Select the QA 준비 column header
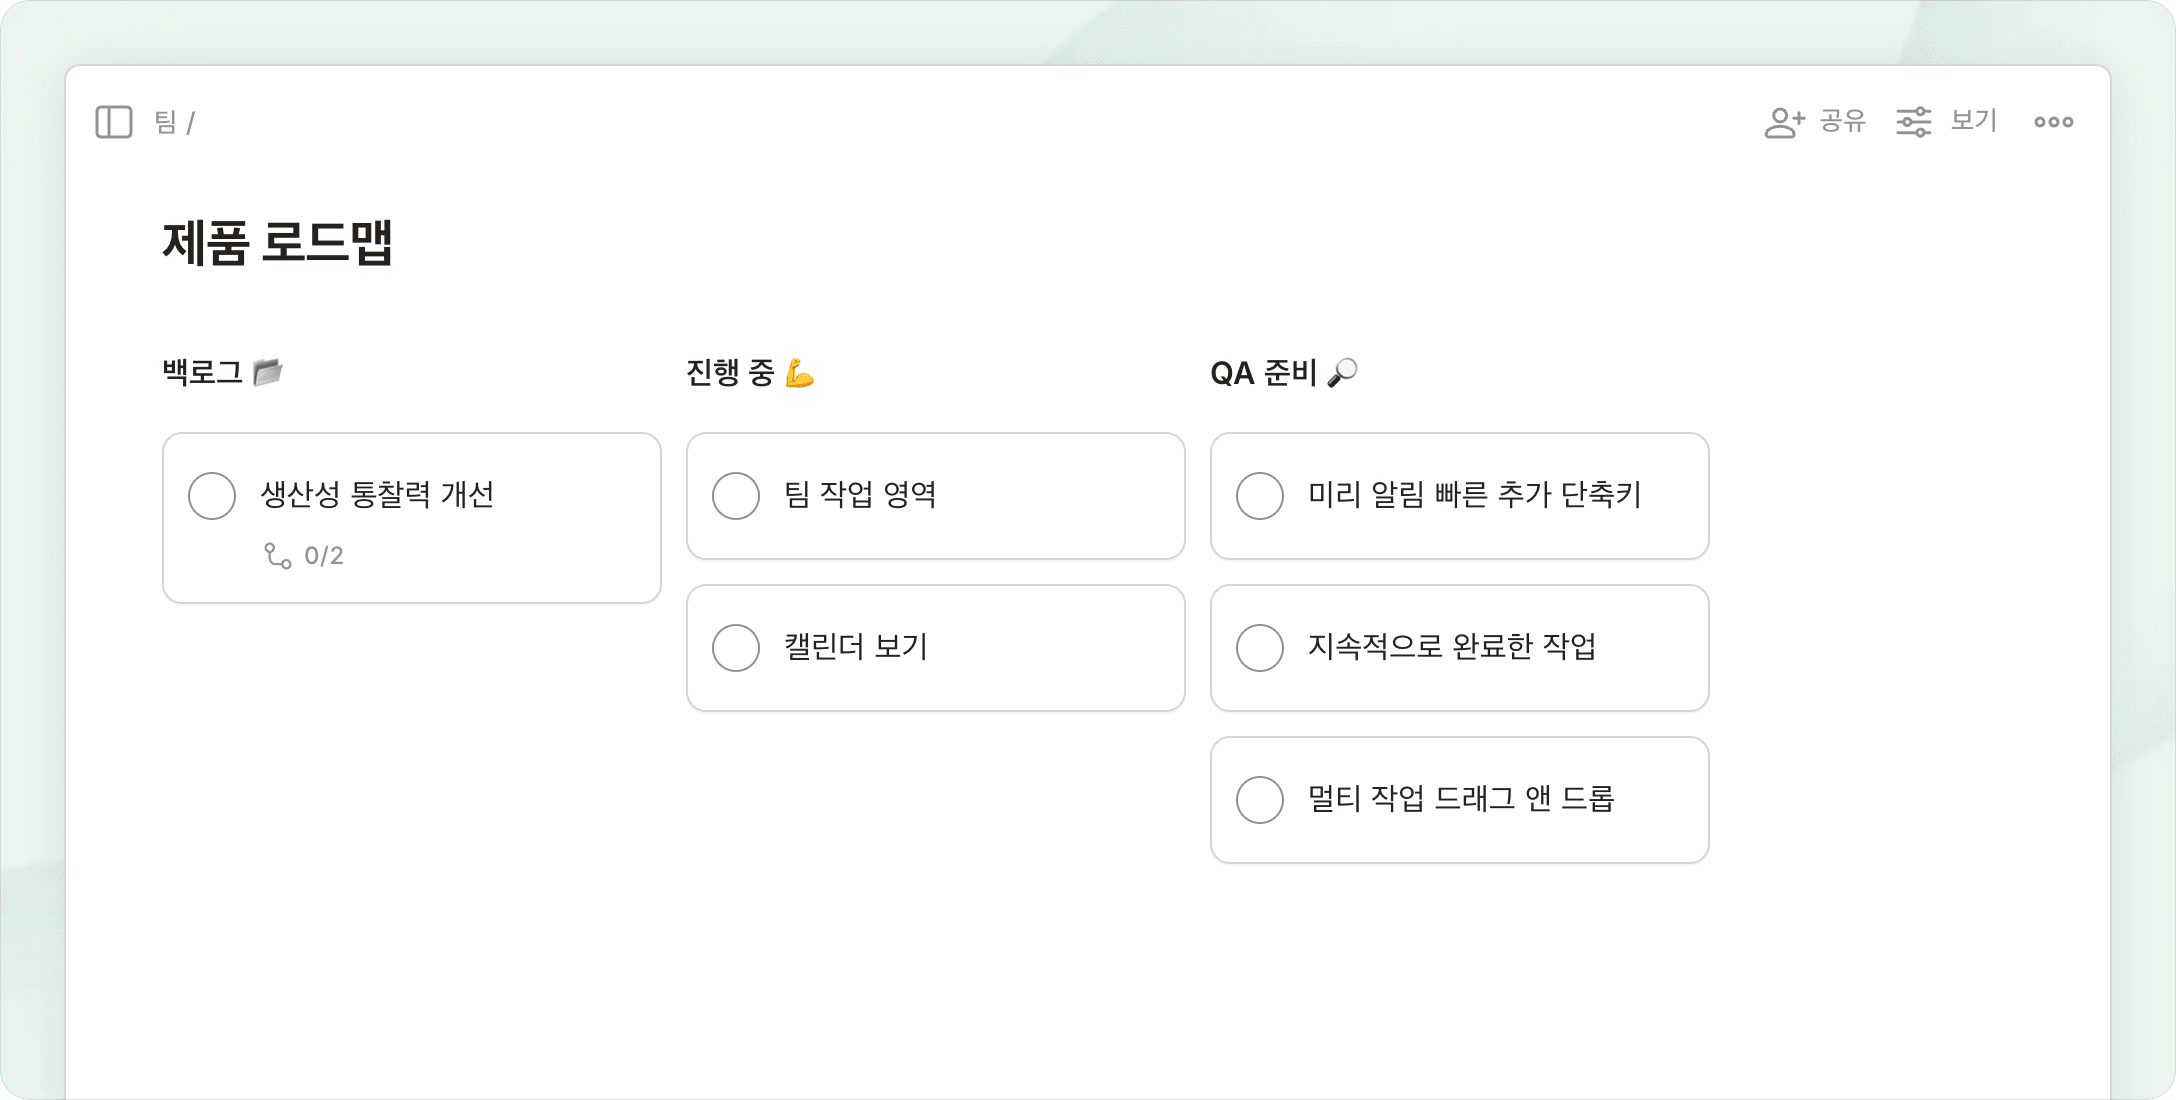Screen dimensions: 2176x1100 point(1264,373)
